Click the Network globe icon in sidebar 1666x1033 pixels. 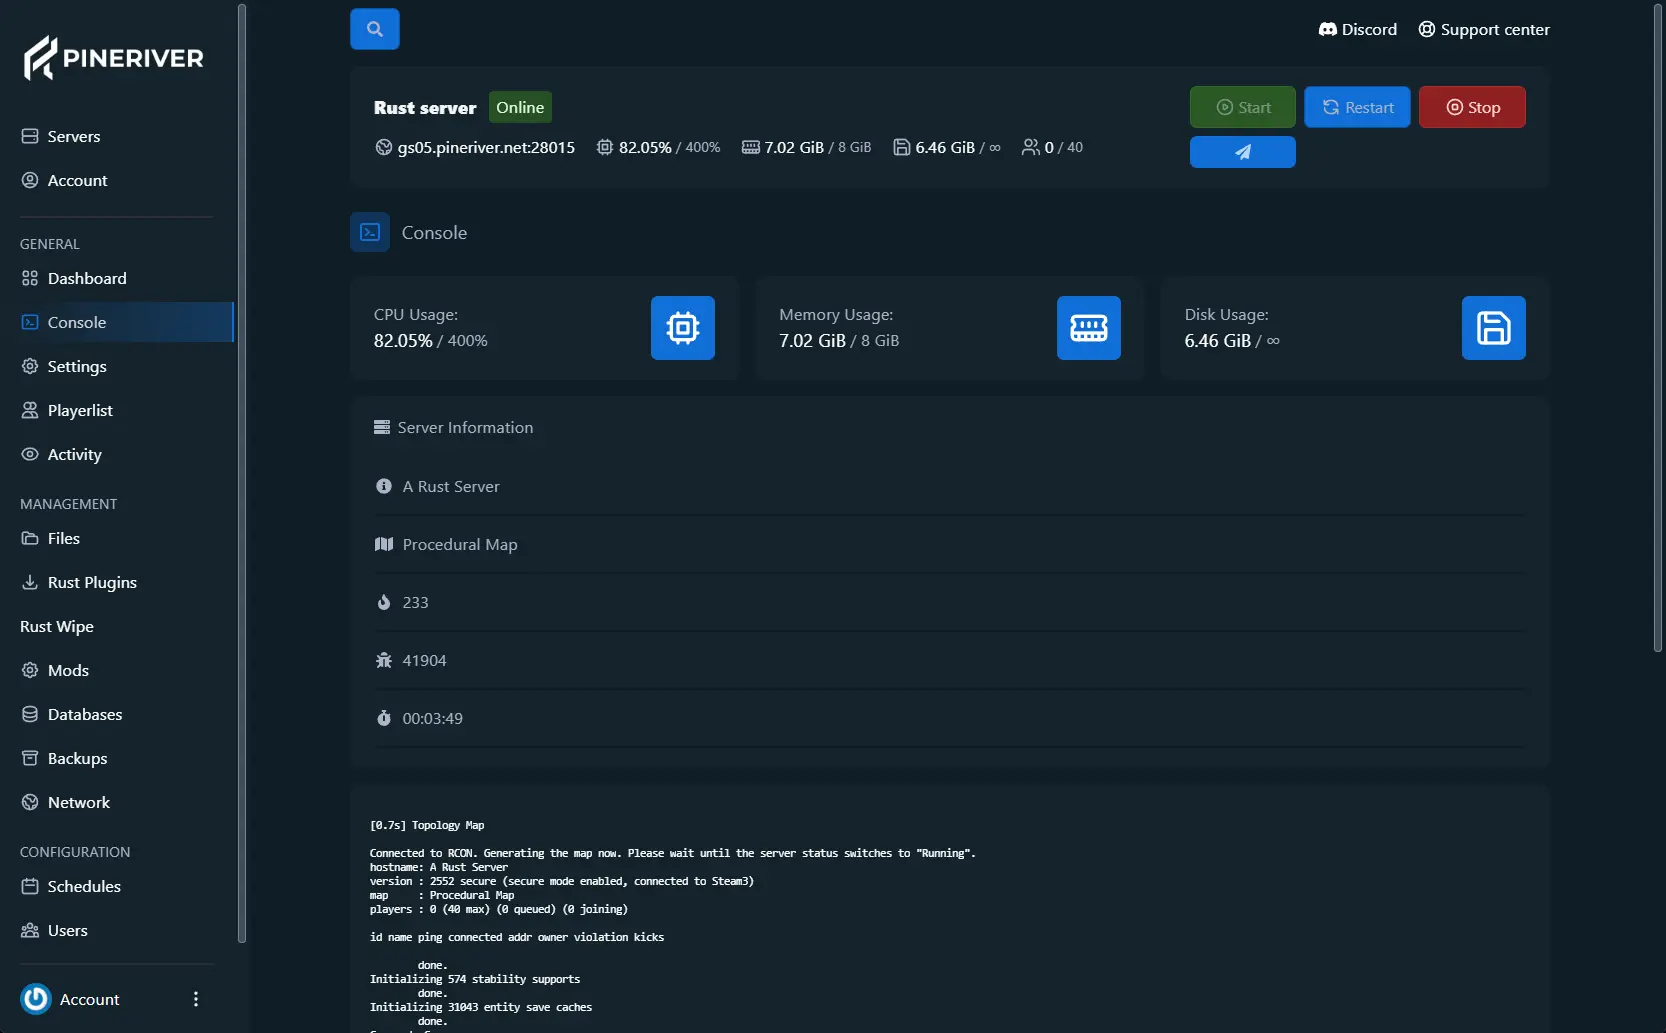pyautogui.click(x=30, y=802)
